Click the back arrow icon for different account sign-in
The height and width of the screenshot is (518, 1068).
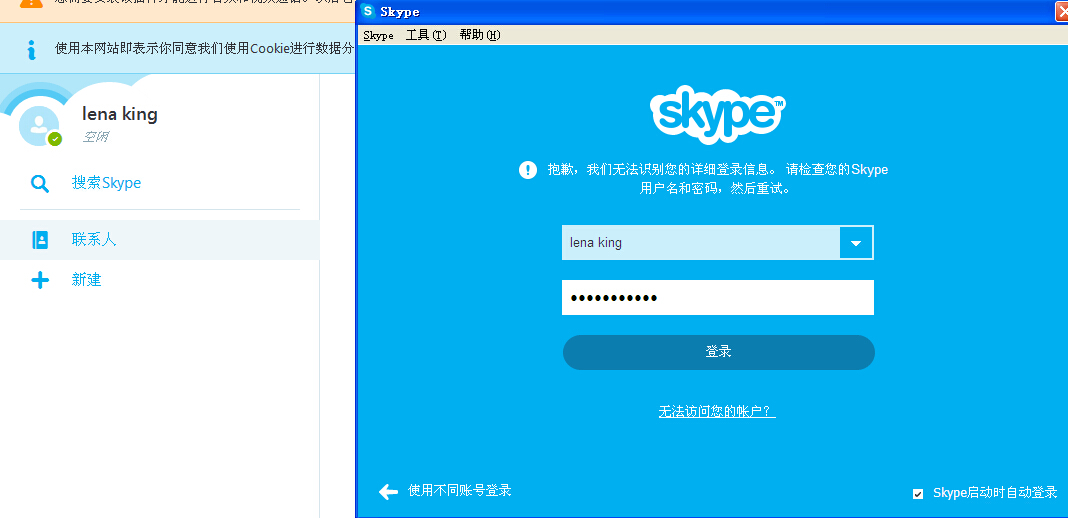pos(388,491)
